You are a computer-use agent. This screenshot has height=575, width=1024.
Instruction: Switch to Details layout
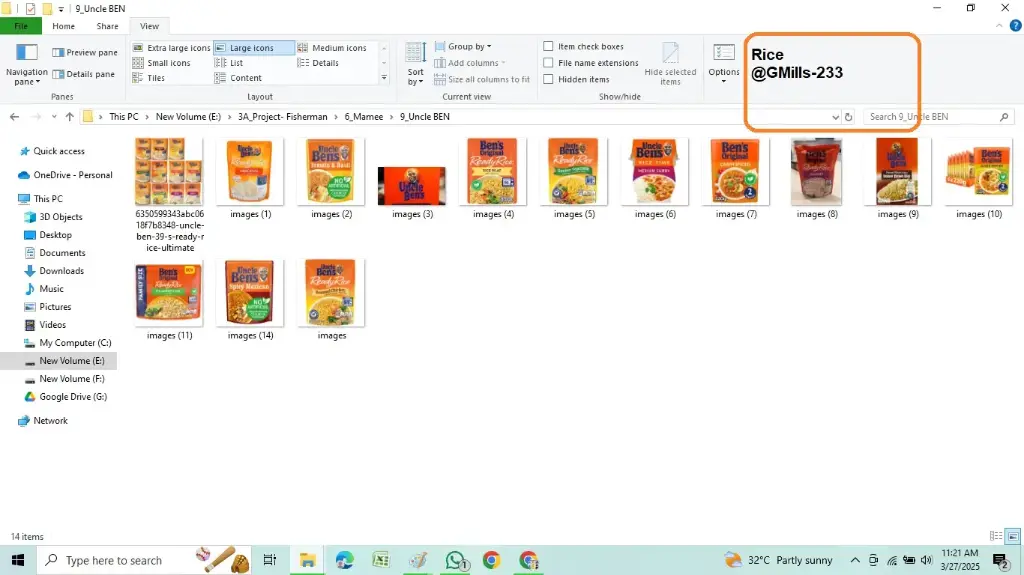(318, 63)
